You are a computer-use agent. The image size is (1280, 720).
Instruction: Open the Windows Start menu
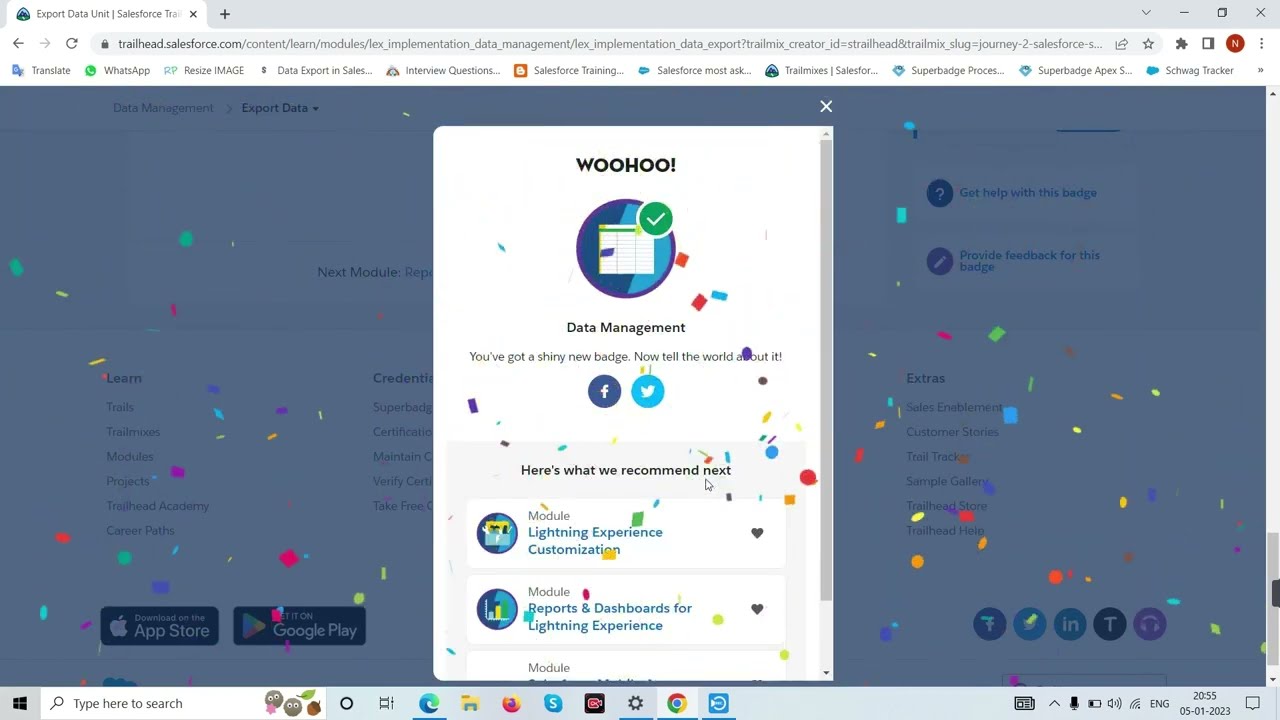click(x=19, y=703)
